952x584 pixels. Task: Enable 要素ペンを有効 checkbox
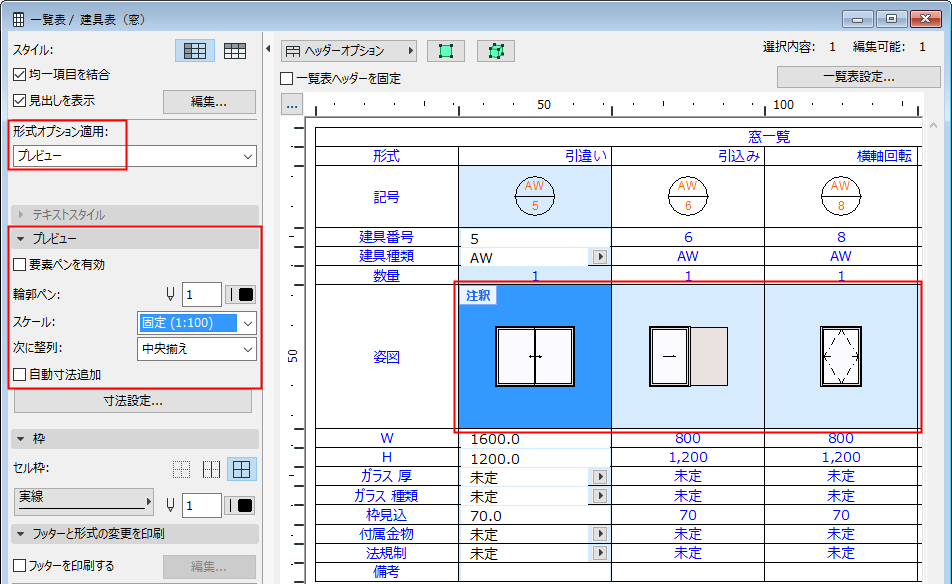pyautogui.click(x=19, y=265)
